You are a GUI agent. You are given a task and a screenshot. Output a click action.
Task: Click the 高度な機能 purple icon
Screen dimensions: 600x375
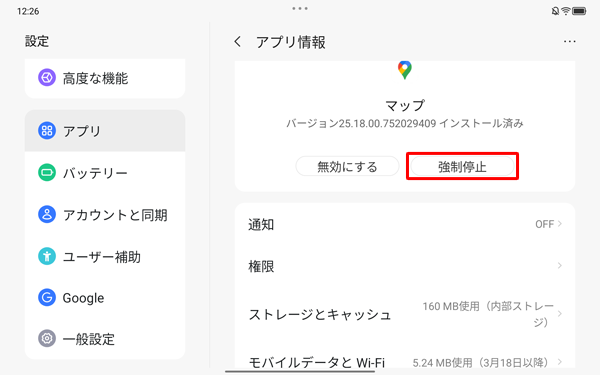click(x=47, y=78)
